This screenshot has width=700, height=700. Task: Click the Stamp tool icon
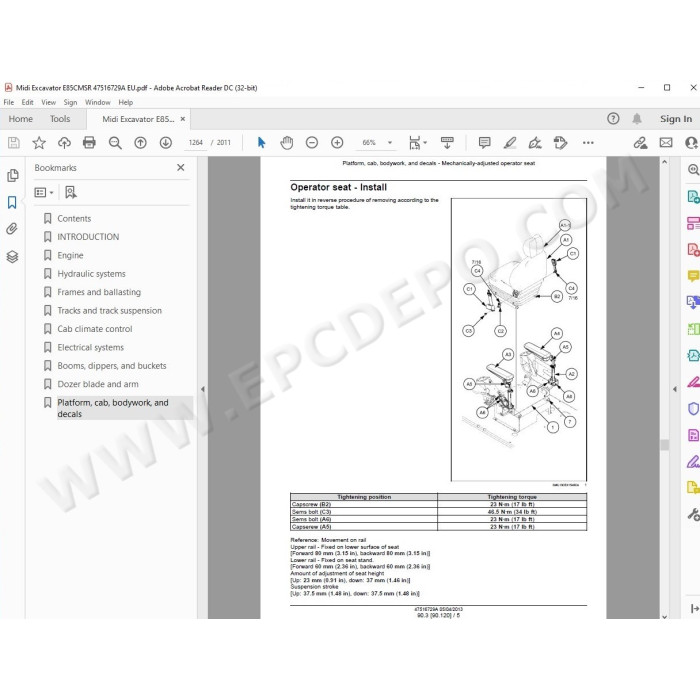[x=560, y=143]
